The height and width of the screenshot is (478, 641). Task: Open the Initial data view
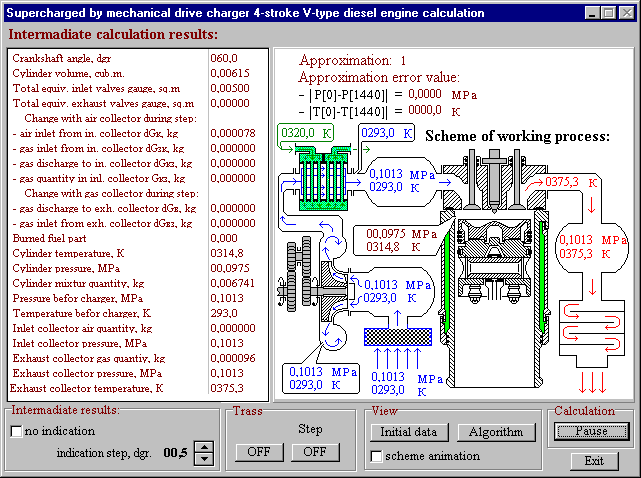click(x=409, y=432)
